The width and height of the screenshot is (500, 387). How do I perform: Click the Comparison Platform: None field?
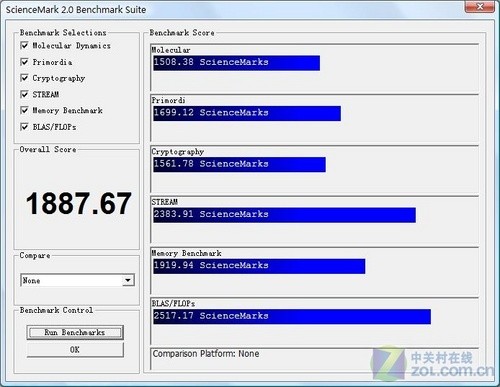[315, 359]
